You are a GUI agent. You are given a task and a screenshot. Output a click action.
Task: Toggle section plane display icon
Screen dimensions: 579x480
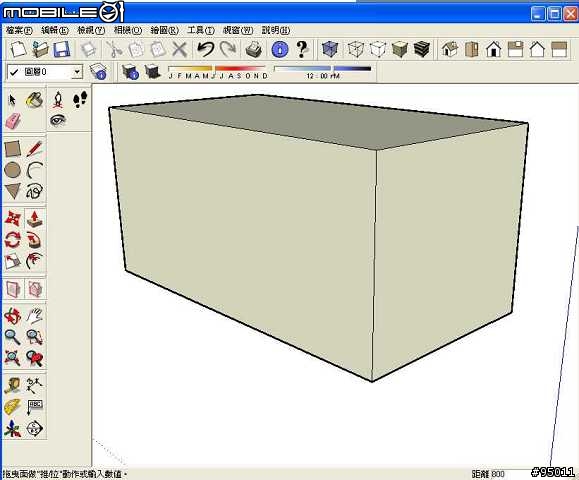tap(13, 289)
